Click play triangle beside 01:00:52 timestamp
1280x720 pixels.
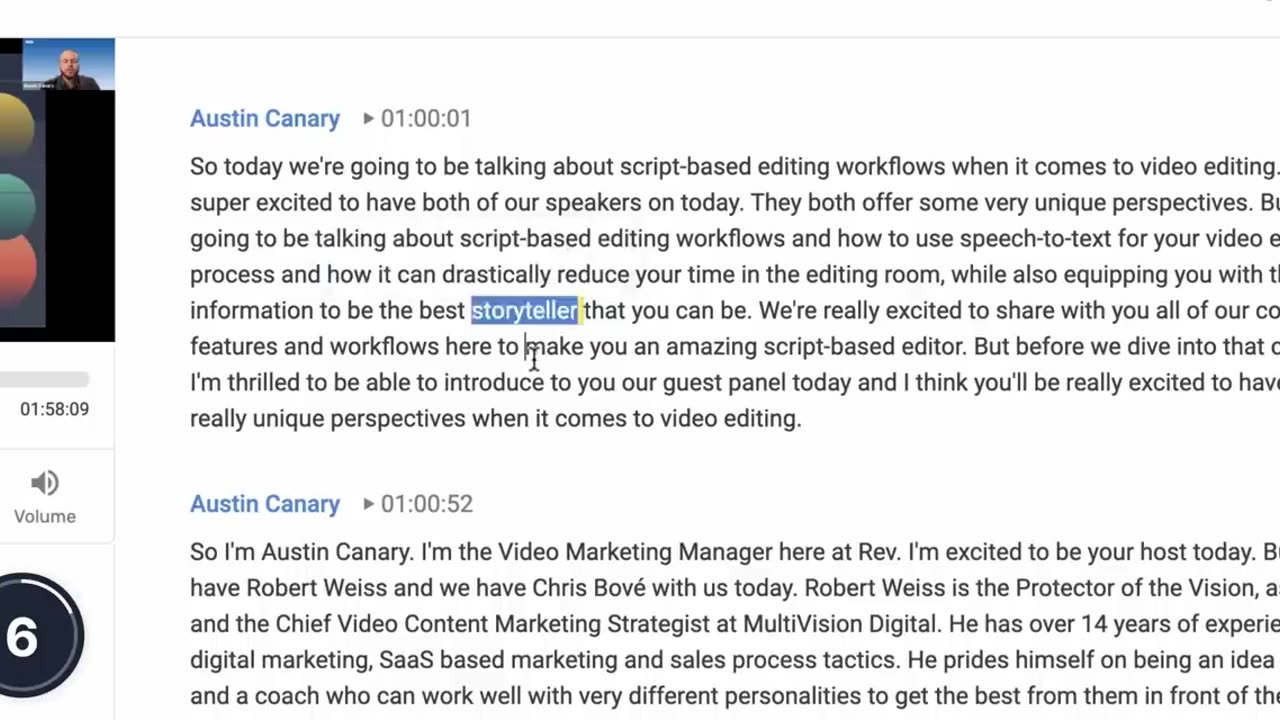point(368,503)
